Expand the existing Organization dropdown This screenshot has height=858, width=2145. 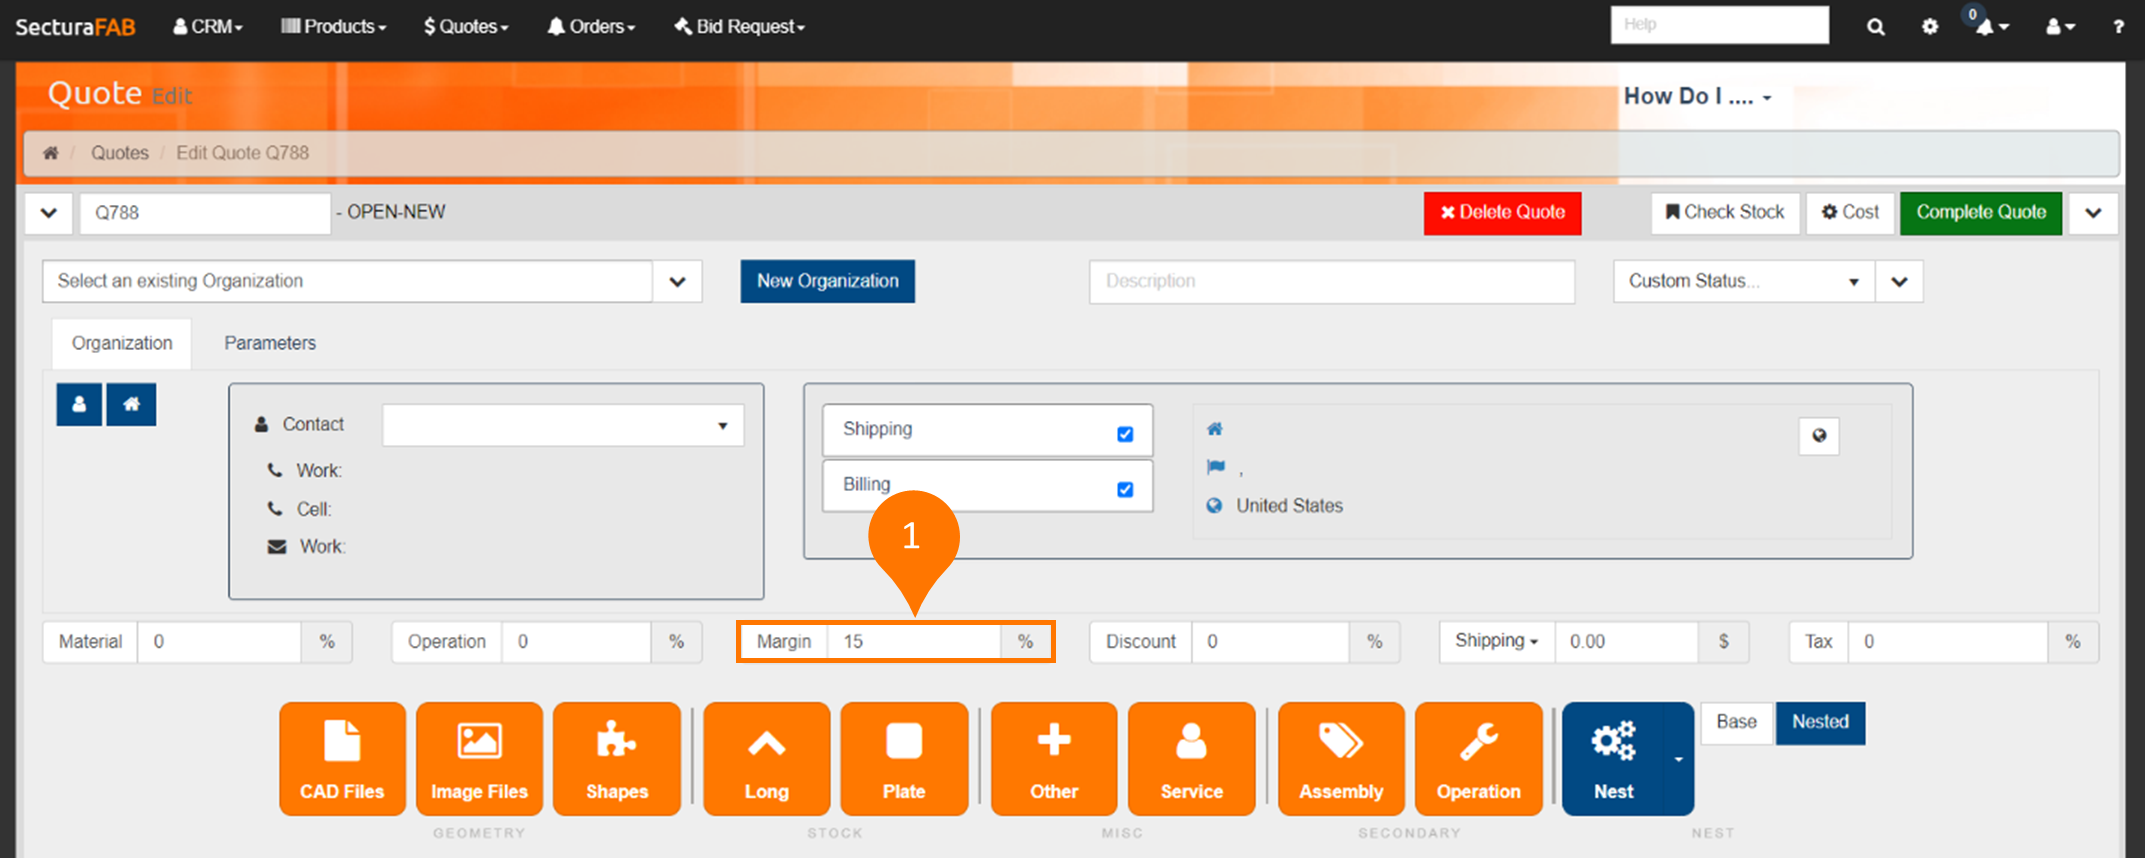pos(677,282)
